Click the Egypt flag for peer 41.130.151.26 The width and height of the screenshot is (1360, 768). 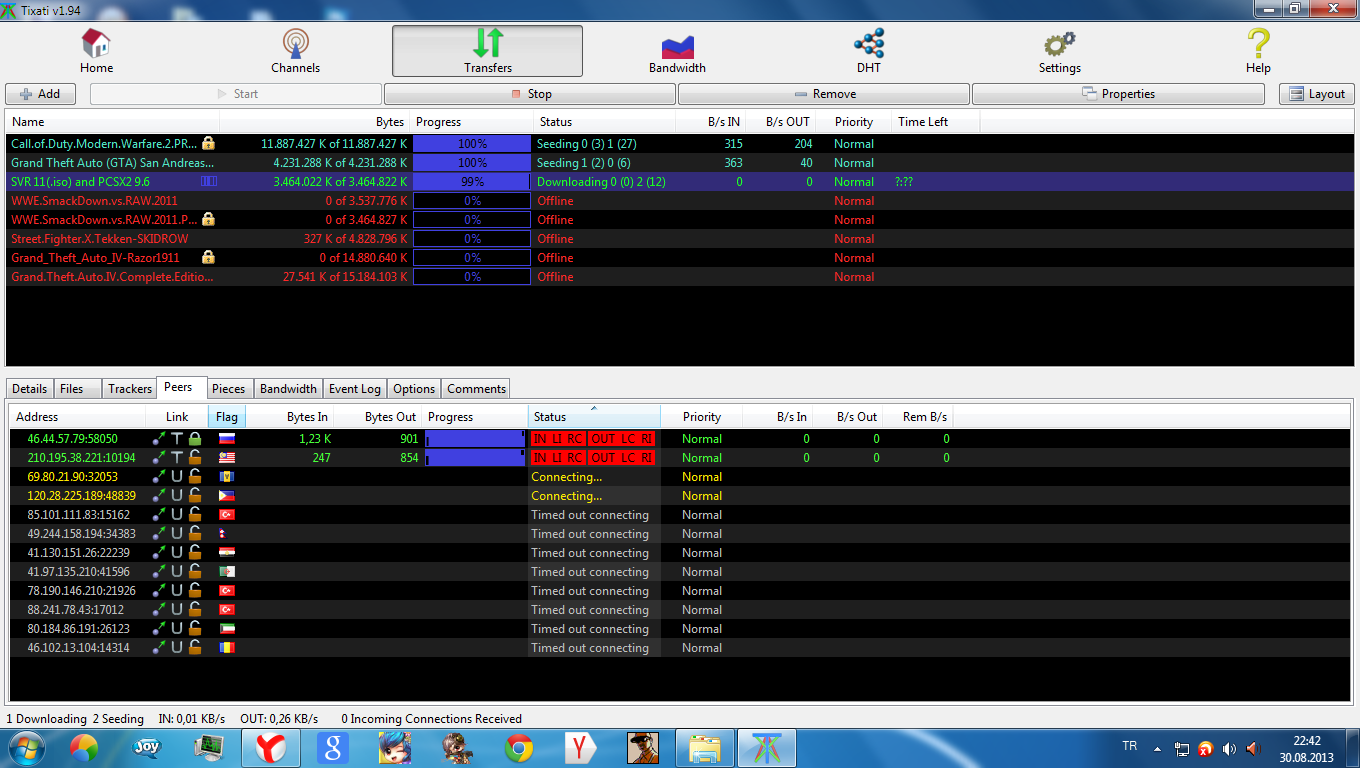tap(226, 552)
